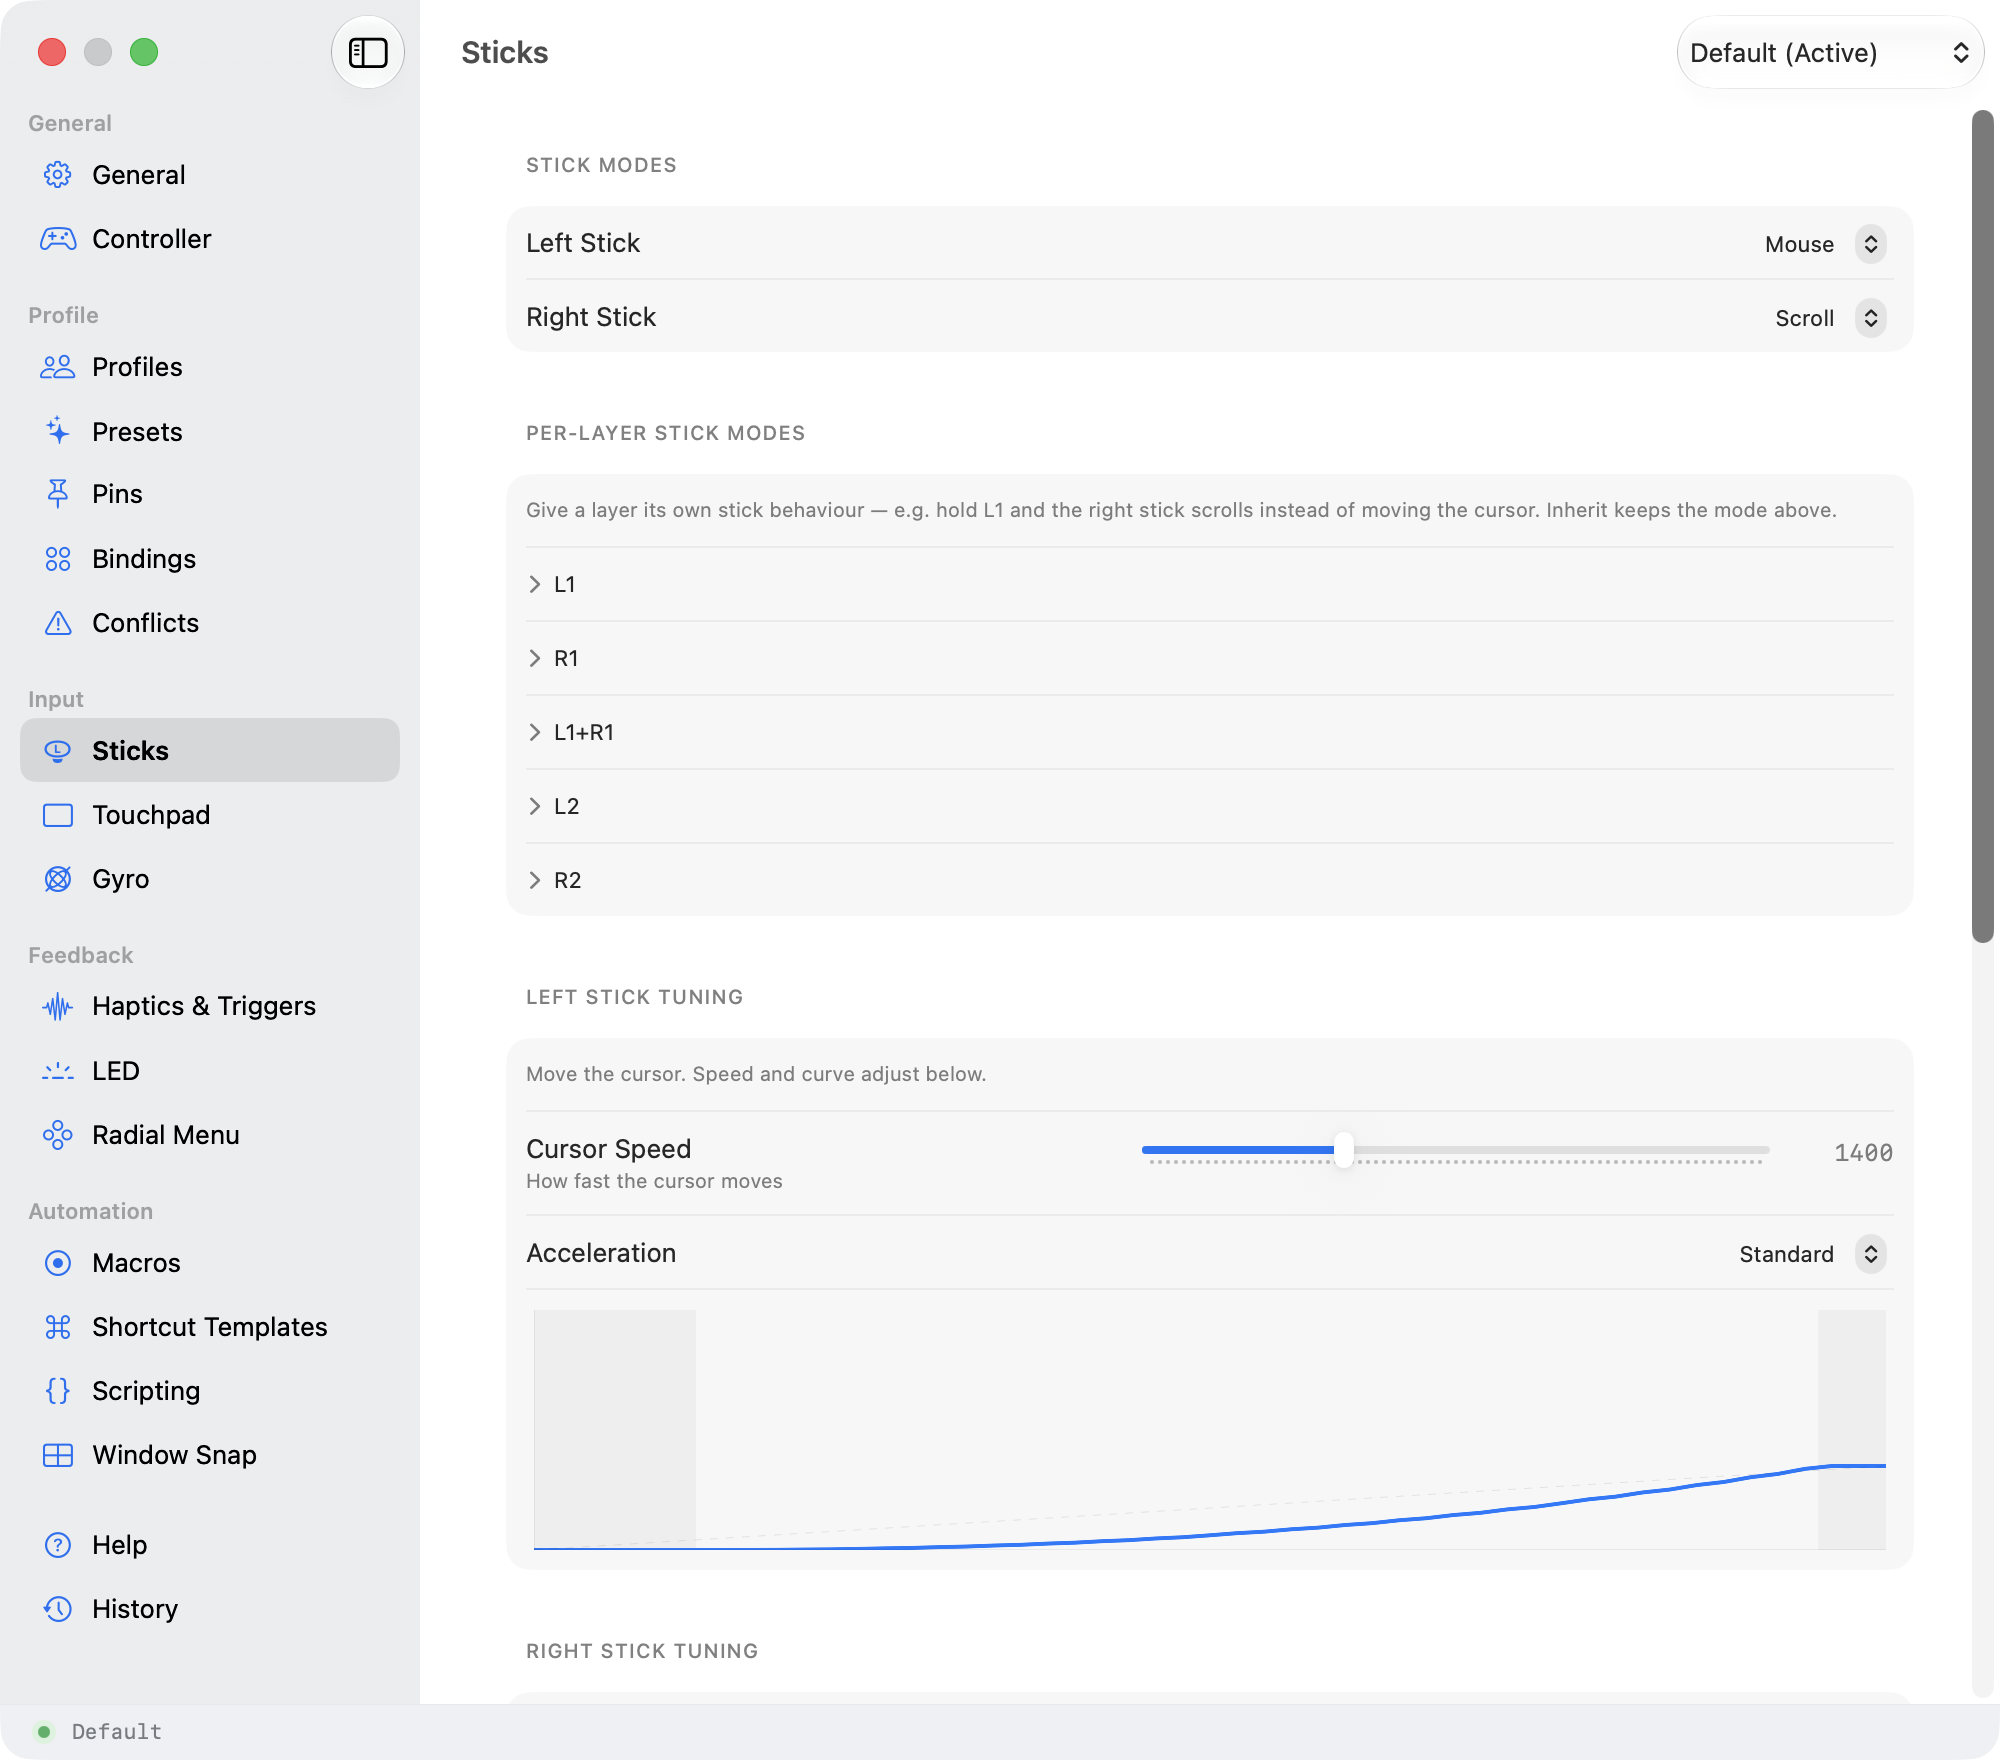Click the Sticks page title
The height and width of the screenshot is (1760, 2000).
pyautogui.click(x=505, y=52)
